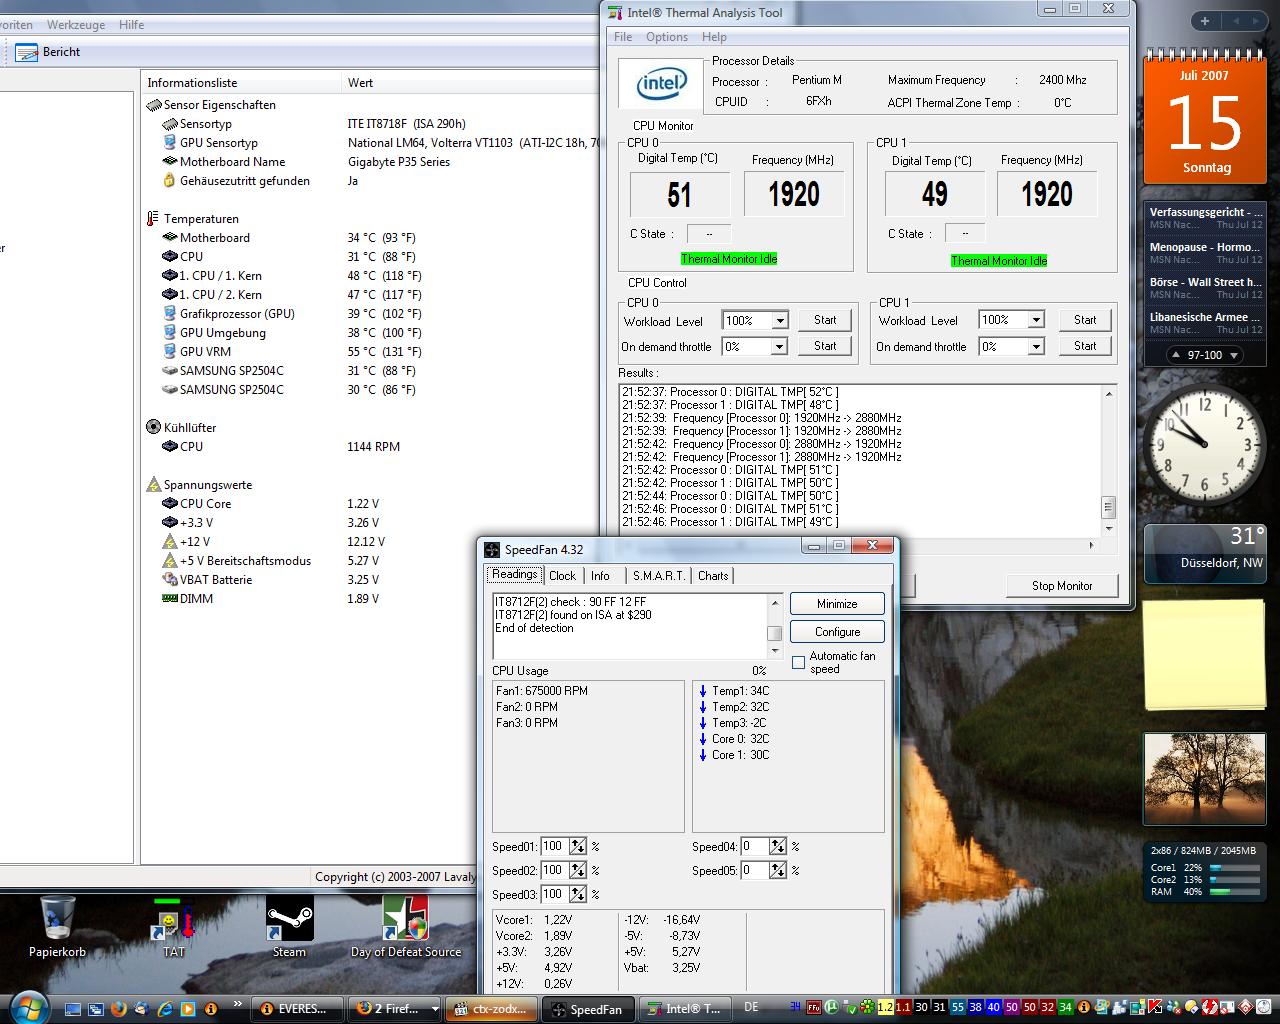Viewport: 1280px width, 1024px height.
Task: Click the Speed01 percentage input field
Action: pyautogui.click(x=553, y=846)
